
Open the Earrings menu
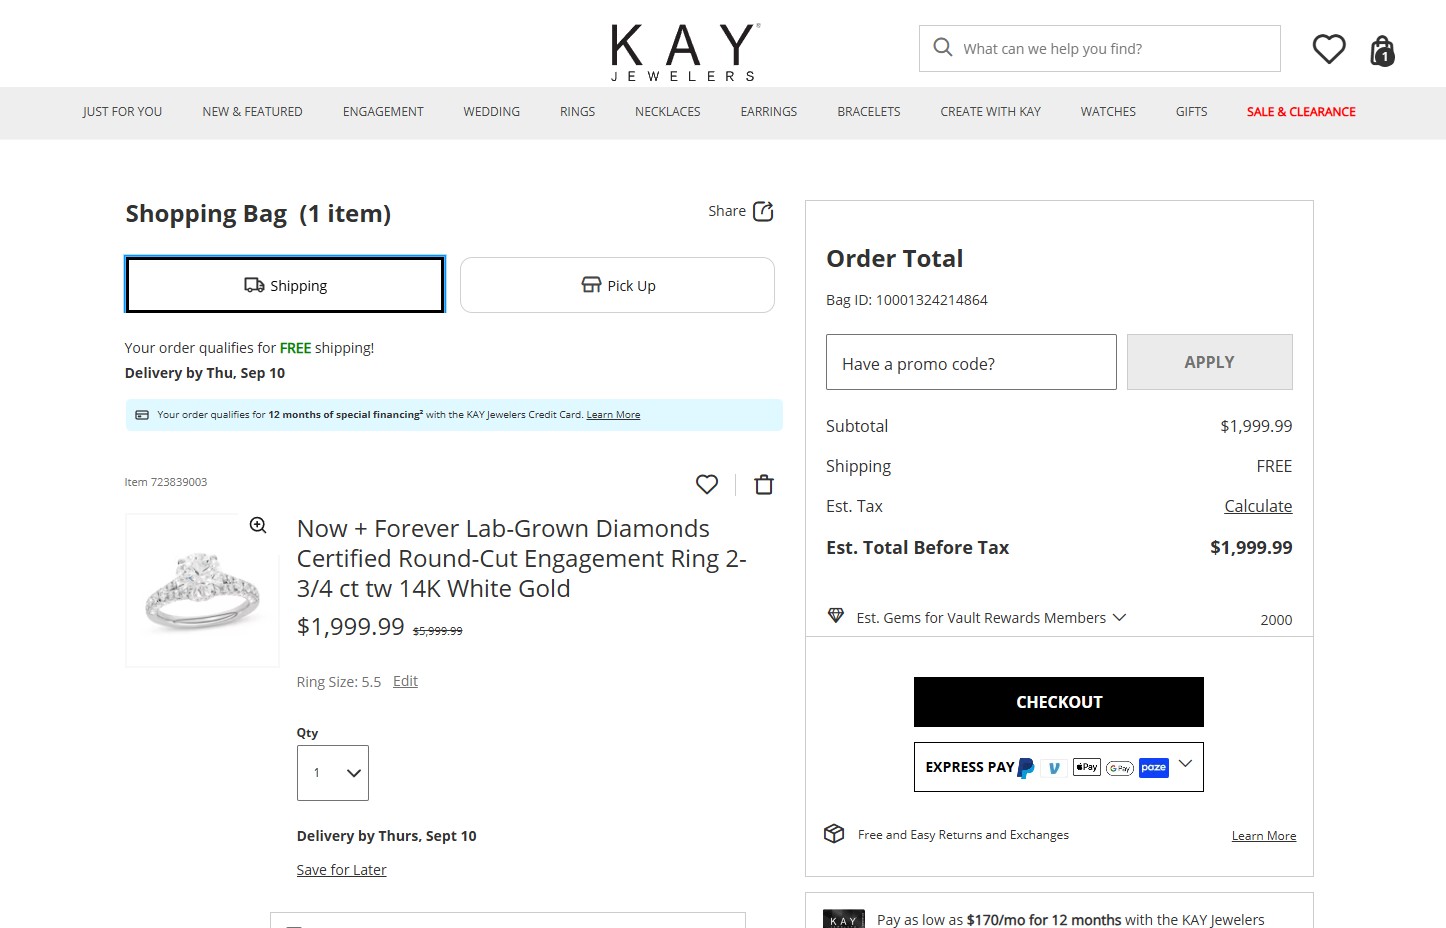tap(769, 112)
